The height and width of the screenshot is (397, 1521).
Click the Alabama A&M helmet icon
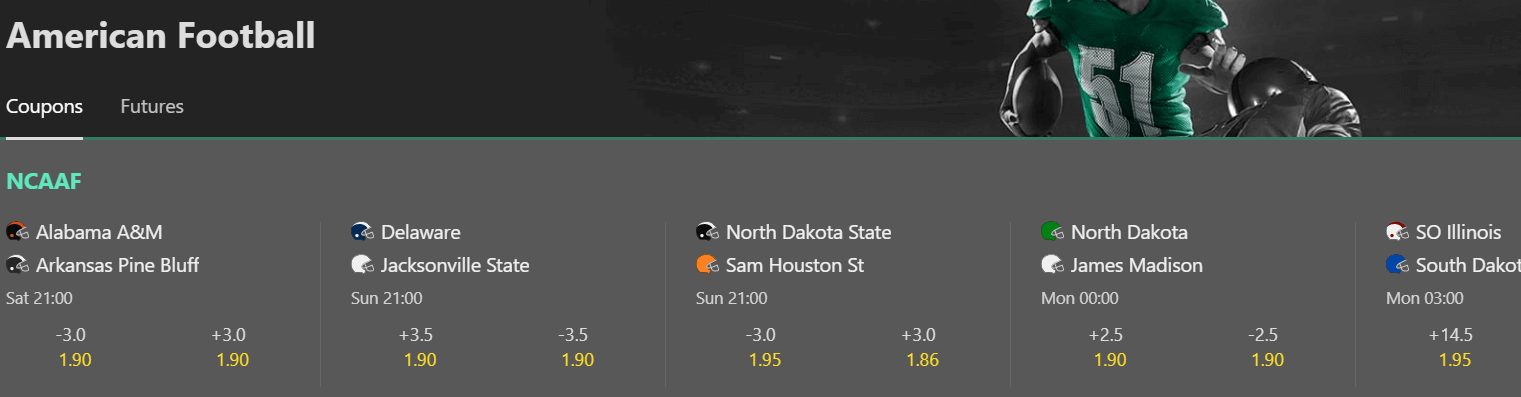point(17,232)
